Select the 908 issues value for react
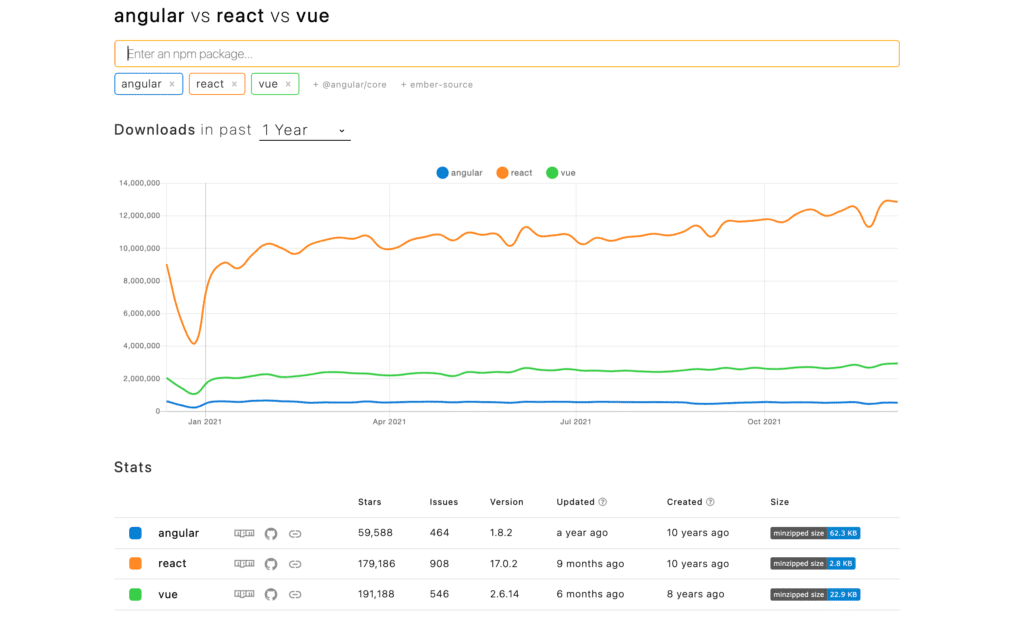Screen dimensions: 1024x626 [x=440, y=563]
